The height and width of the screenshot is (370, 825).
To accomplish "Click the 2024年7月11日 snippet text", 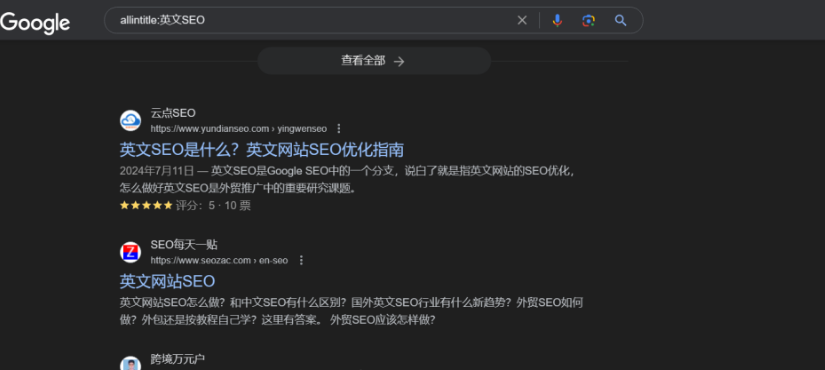I will [x=157, y=171].
